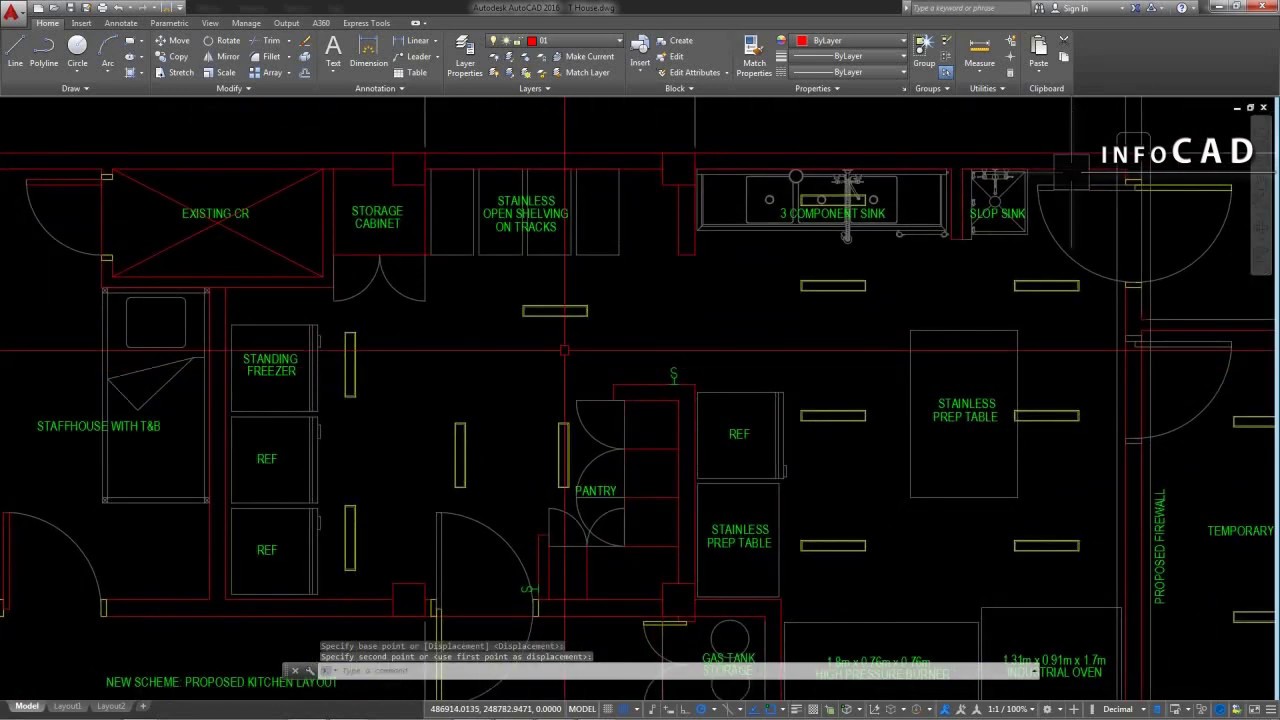Expand the Modify panel
The image size is (1280, 720).
coord(233,88)
